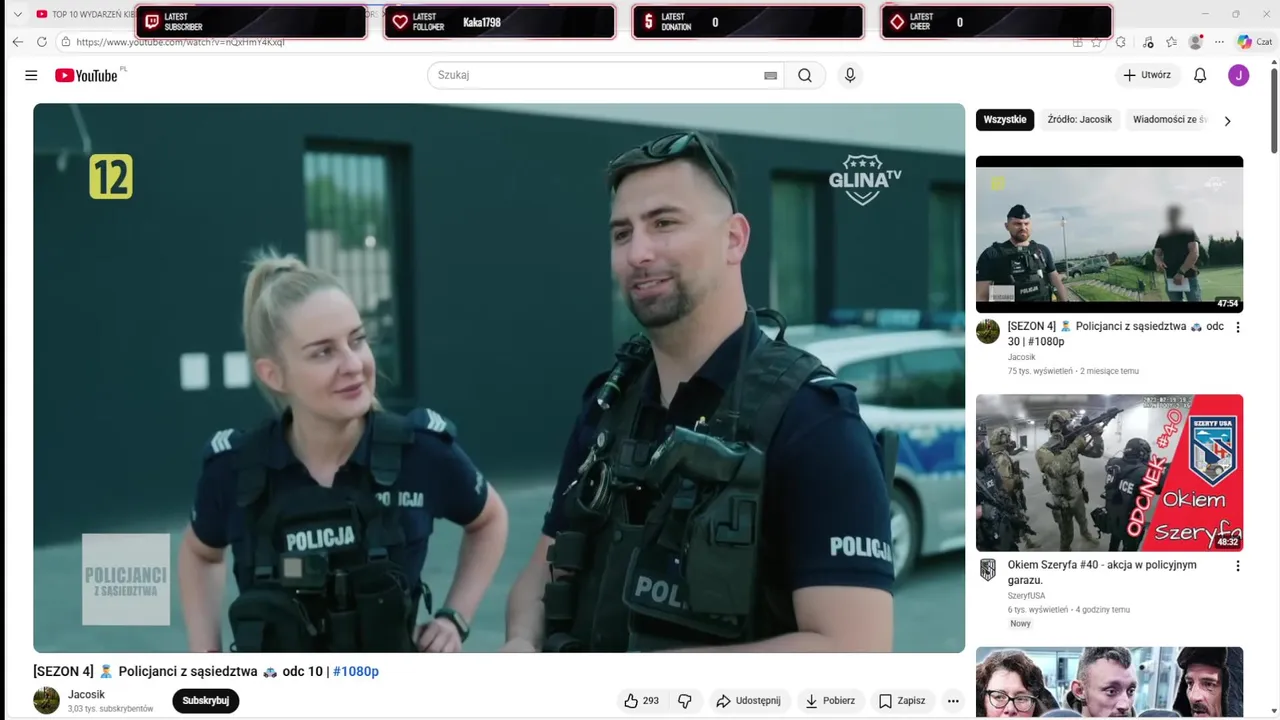Click the 3,03 tys. subskrybentów text
1280x720 pixels.
coord(110,709)
